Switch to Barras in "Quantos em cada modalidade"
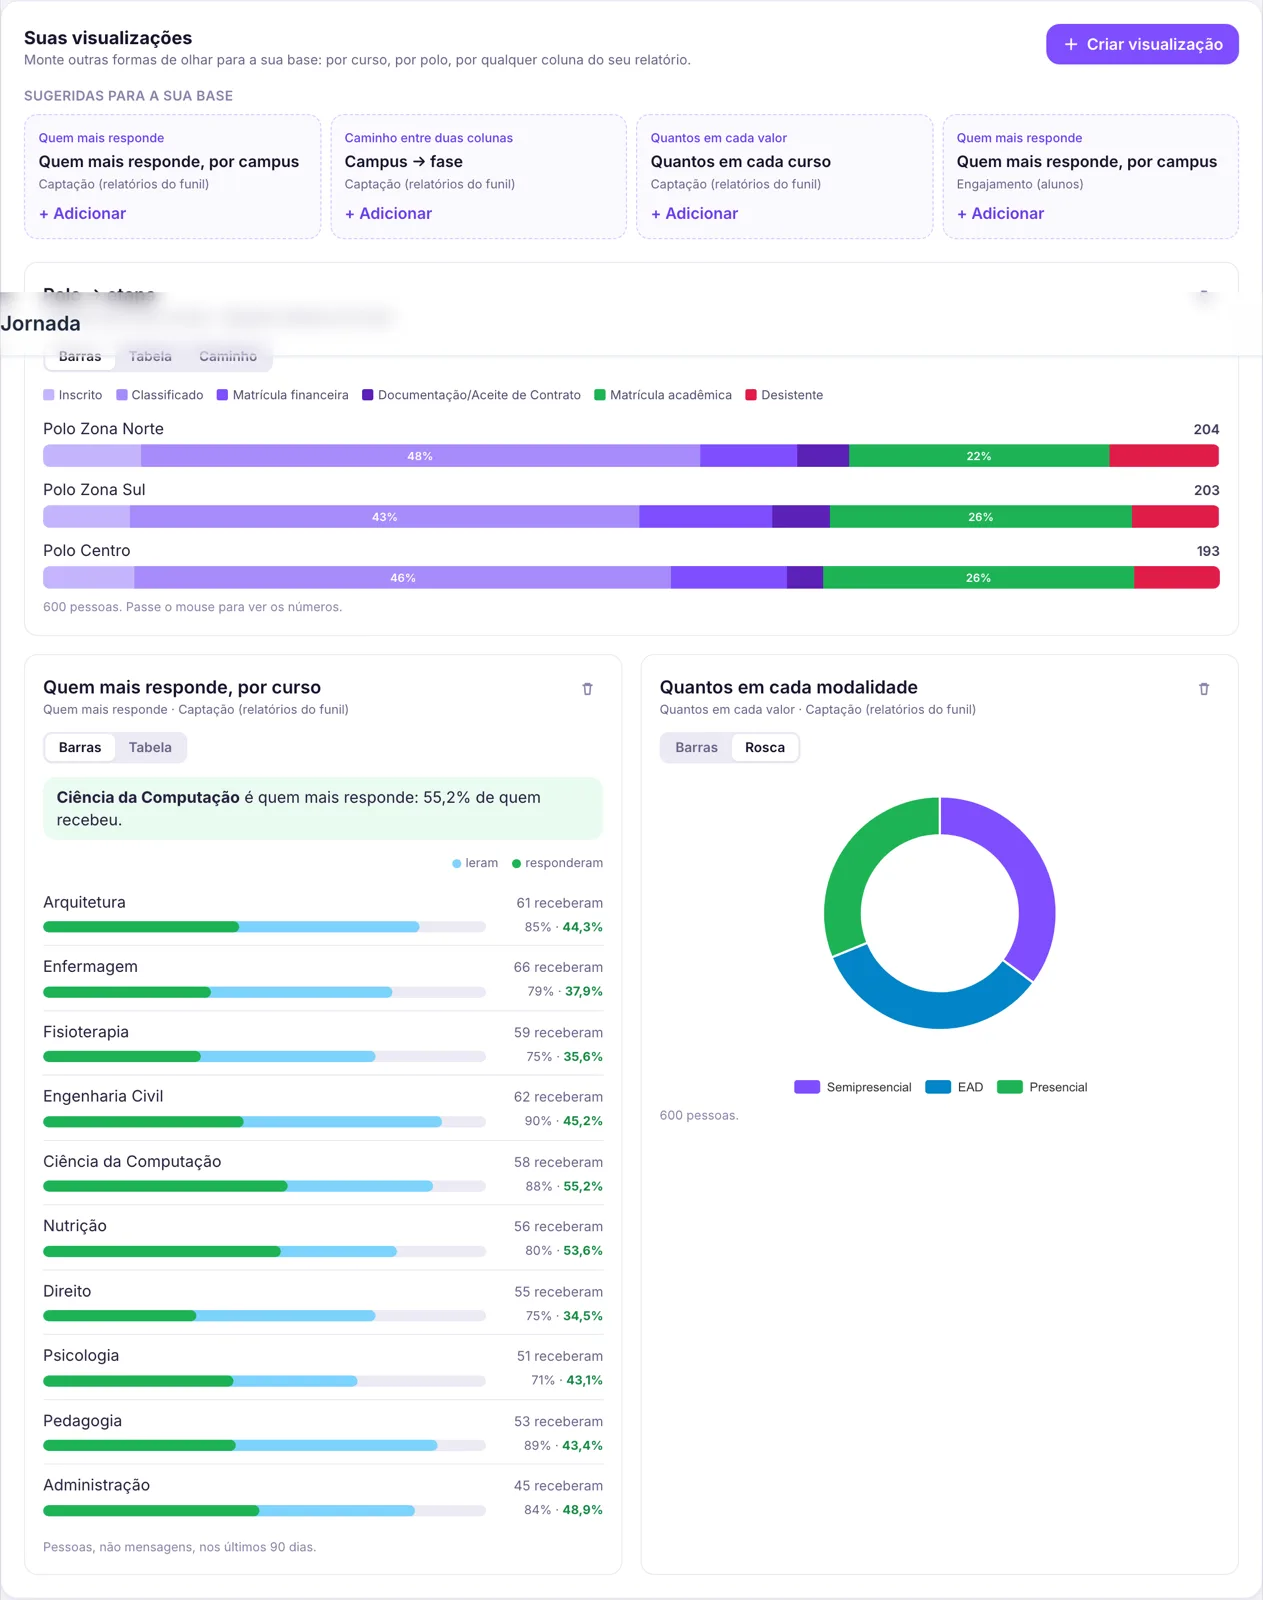The height and width of the screenshot is (1600, 1263). 696,747
